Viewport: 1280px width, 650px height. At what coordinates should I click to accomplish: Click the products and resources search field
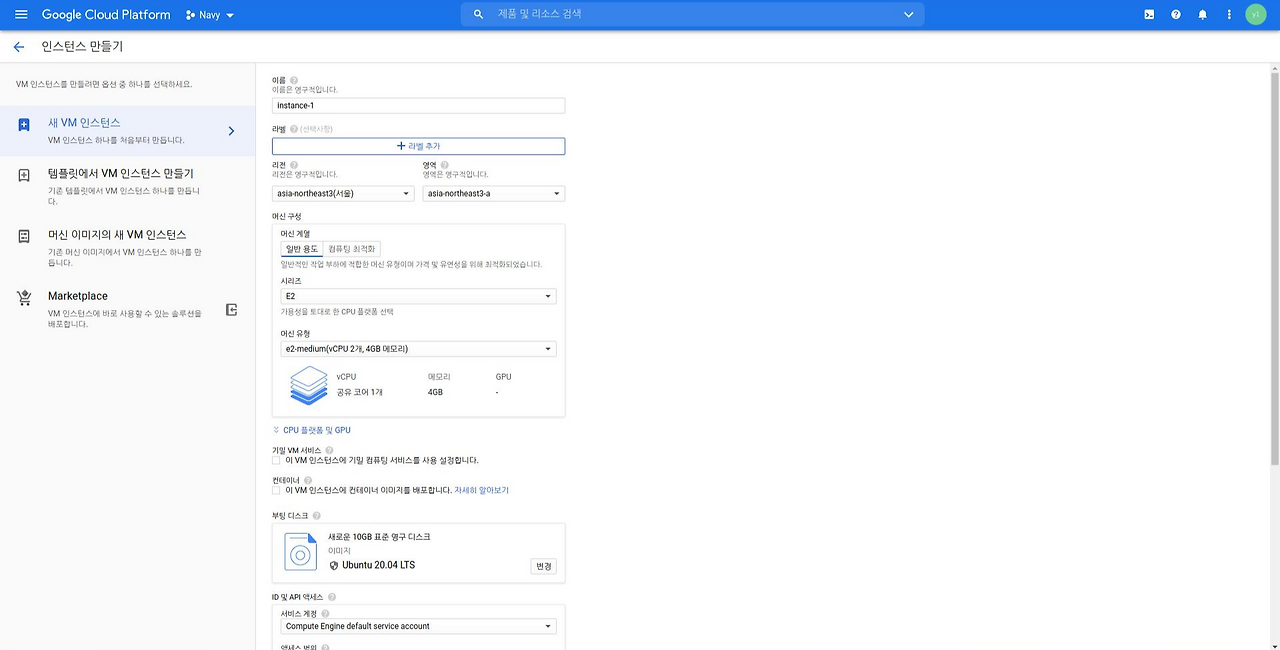692,14
